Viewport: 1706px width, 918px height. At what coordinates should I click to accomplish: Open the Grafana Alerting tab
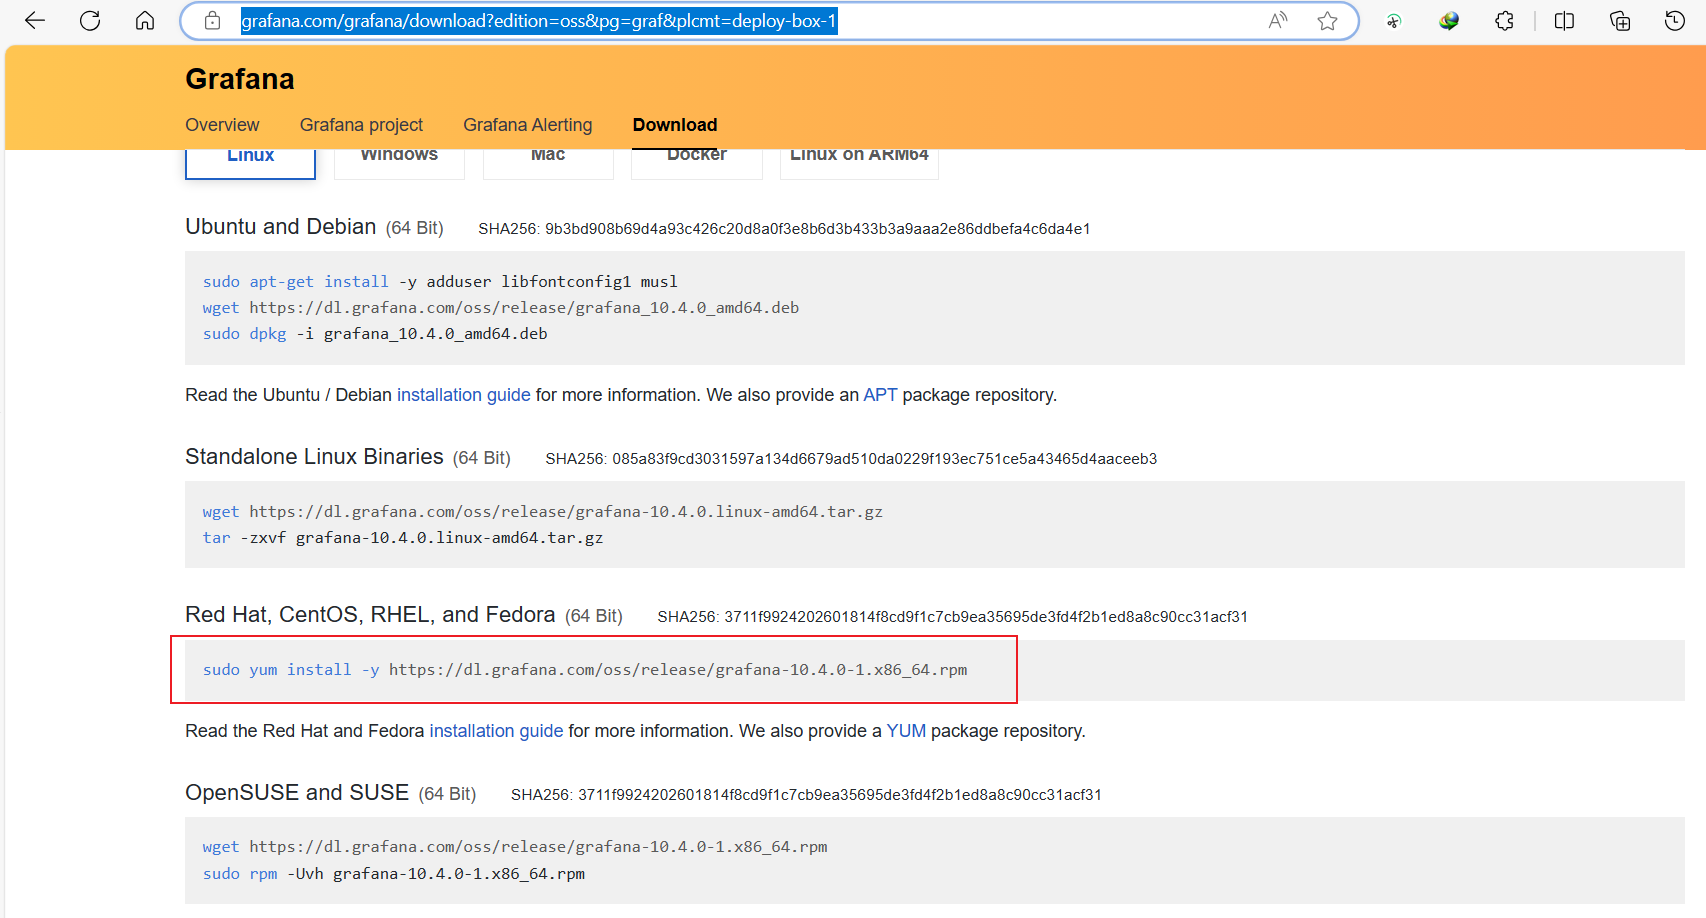527,125
